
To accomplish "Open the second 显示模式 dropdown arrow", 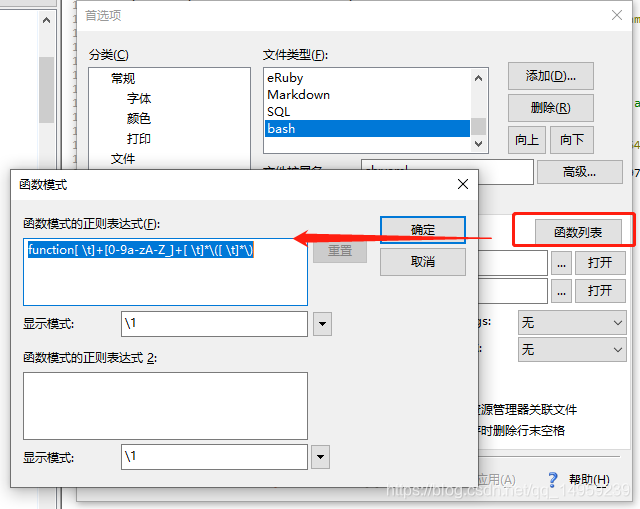I will pyautogui.click(x=320, y=457).
